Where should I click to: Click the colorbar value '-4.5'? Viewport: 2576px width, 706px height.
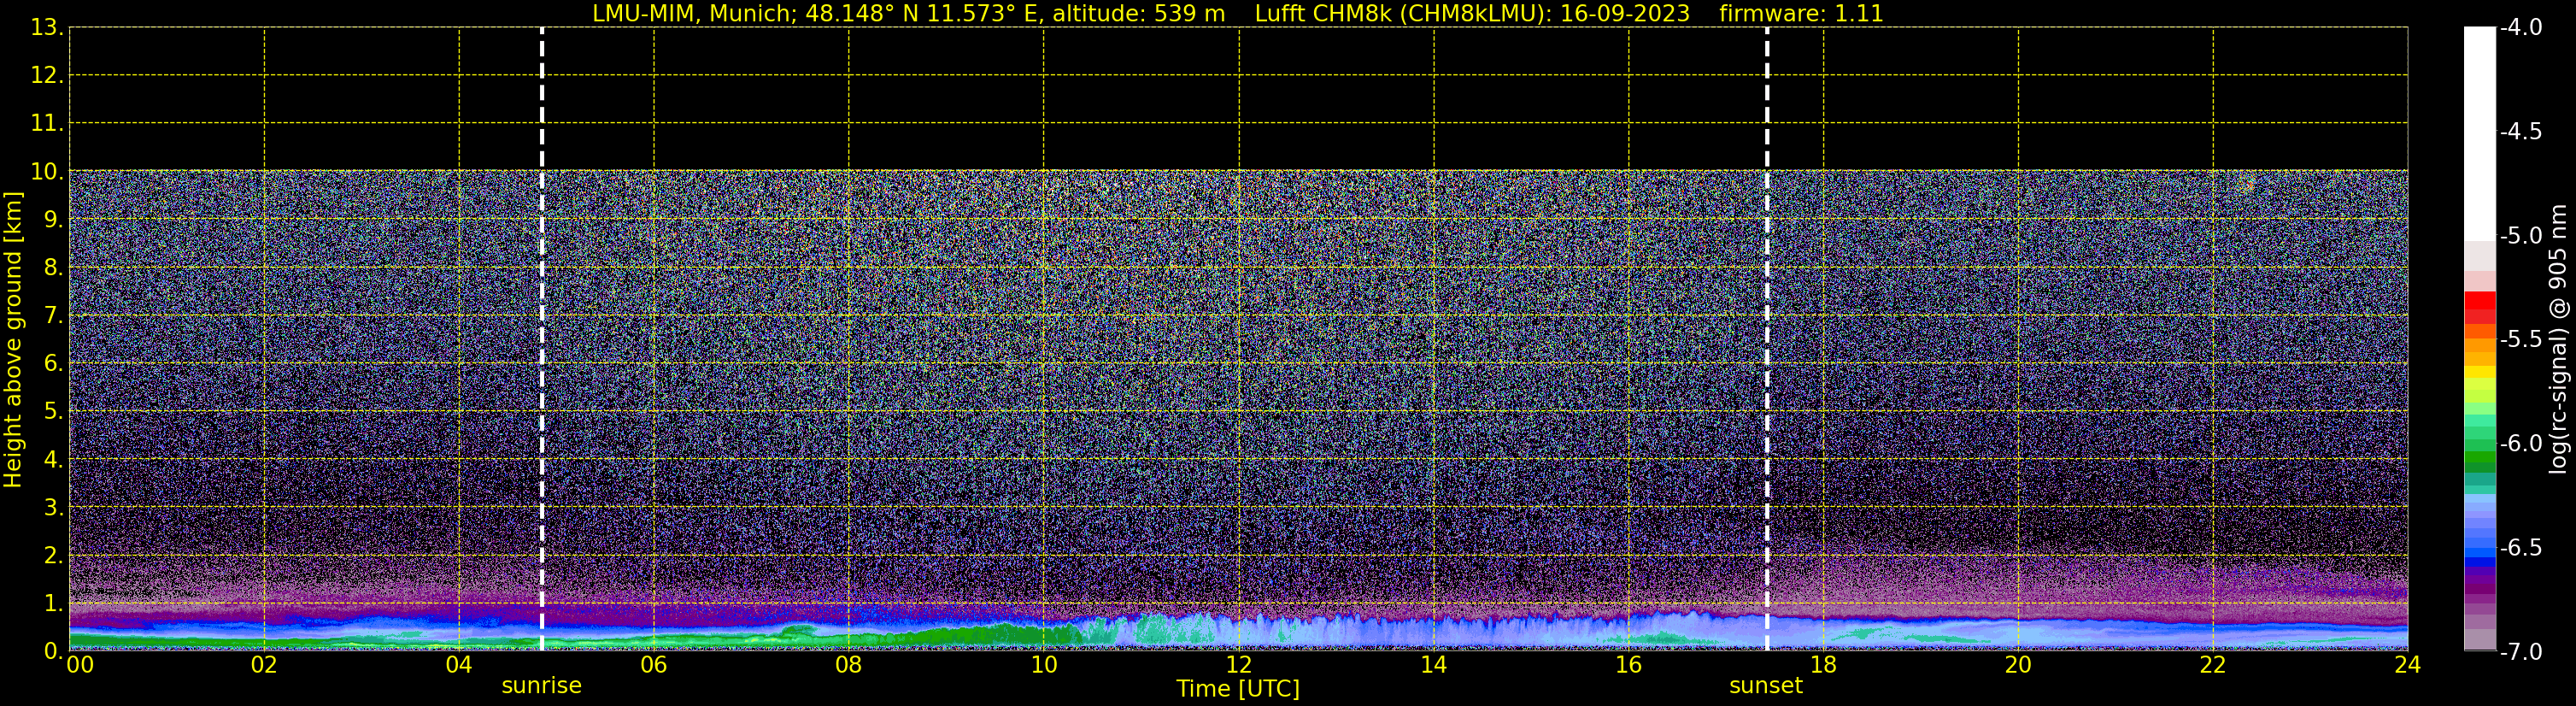click(x=2521, y=132)
